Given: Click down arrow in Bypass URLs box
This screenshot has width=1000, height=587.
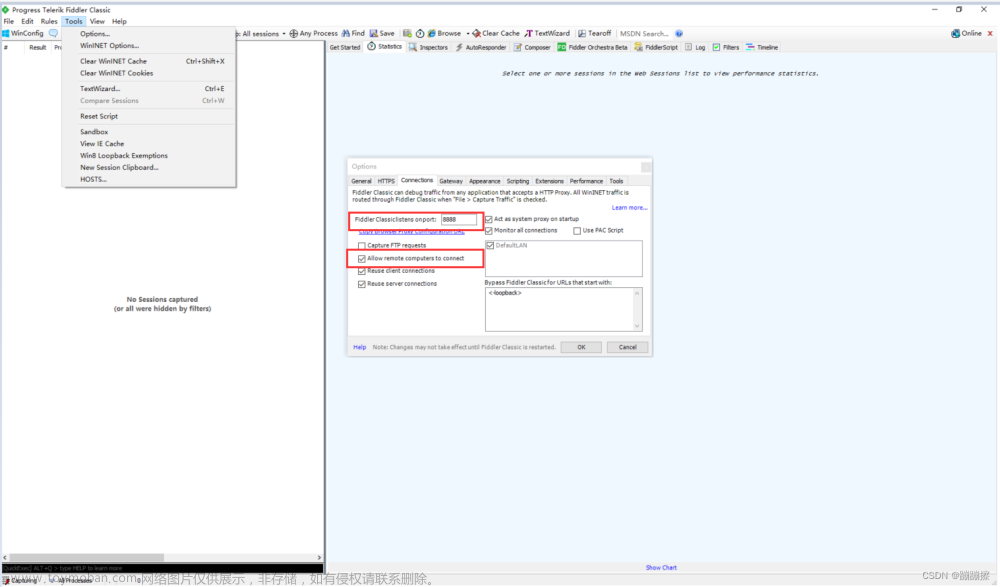Looking at the screenshot, I should point(636,326).
